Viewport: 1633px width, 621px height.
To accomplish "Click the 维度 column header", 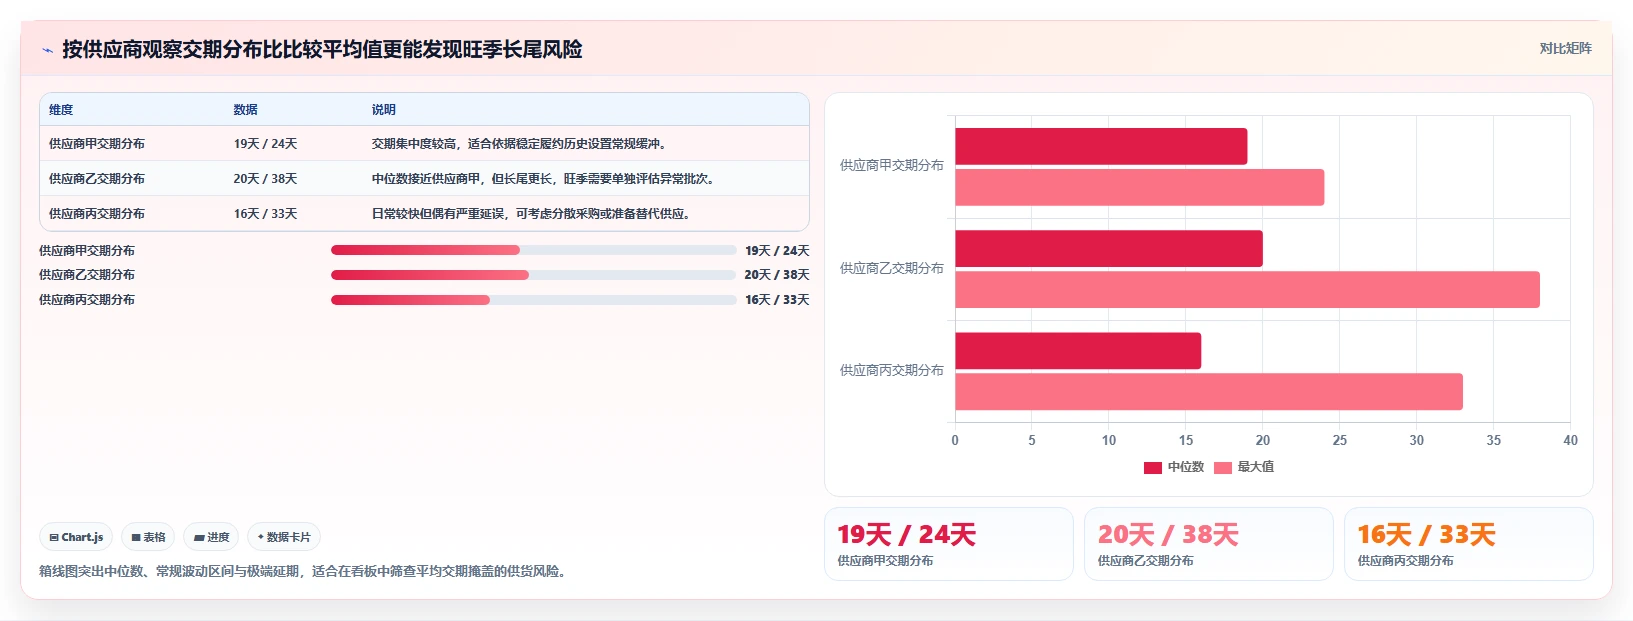I will pyautogui.click(x=61, y=110).
